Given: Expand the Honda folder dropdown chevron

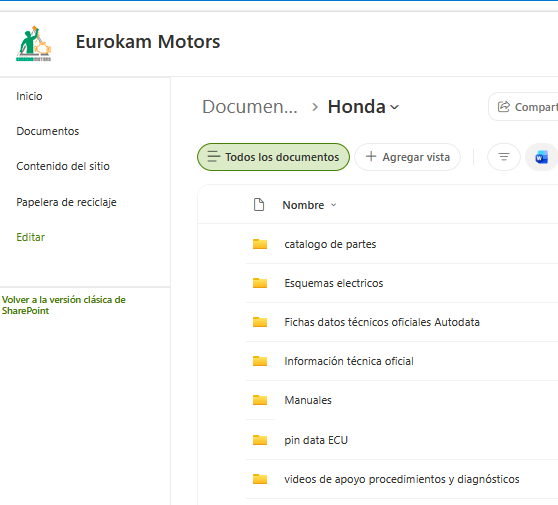Looking at the screenshot, I should click(x=394, y=107).
